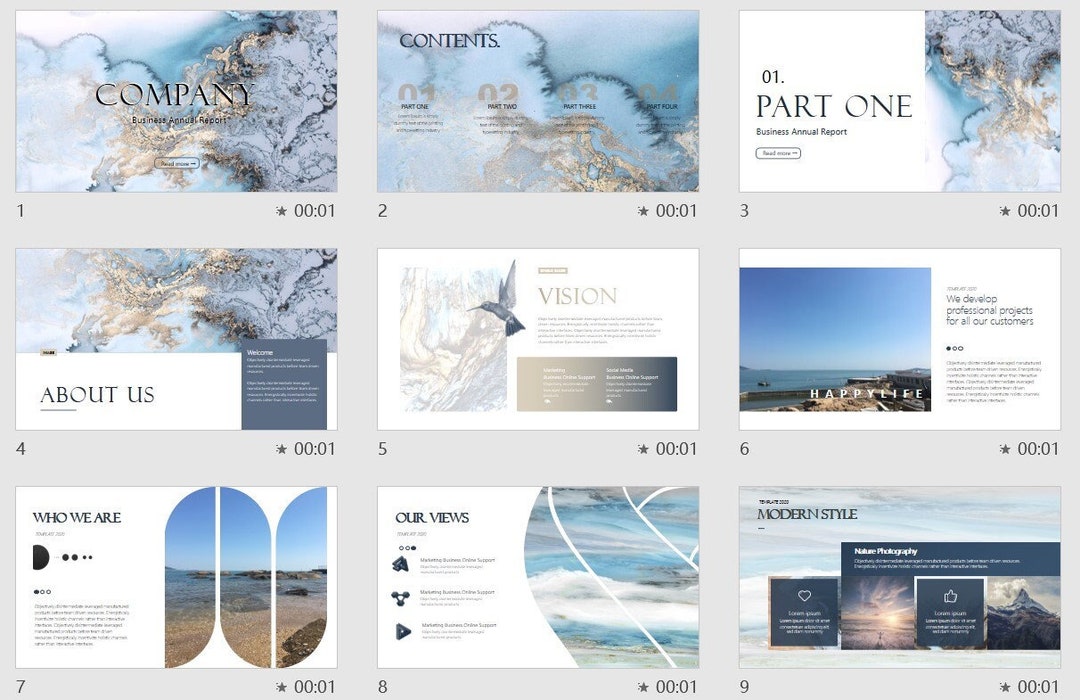Click the 00:01 timing under slide 1
The image size is (1080, 700).
click(x=315, y=211)
